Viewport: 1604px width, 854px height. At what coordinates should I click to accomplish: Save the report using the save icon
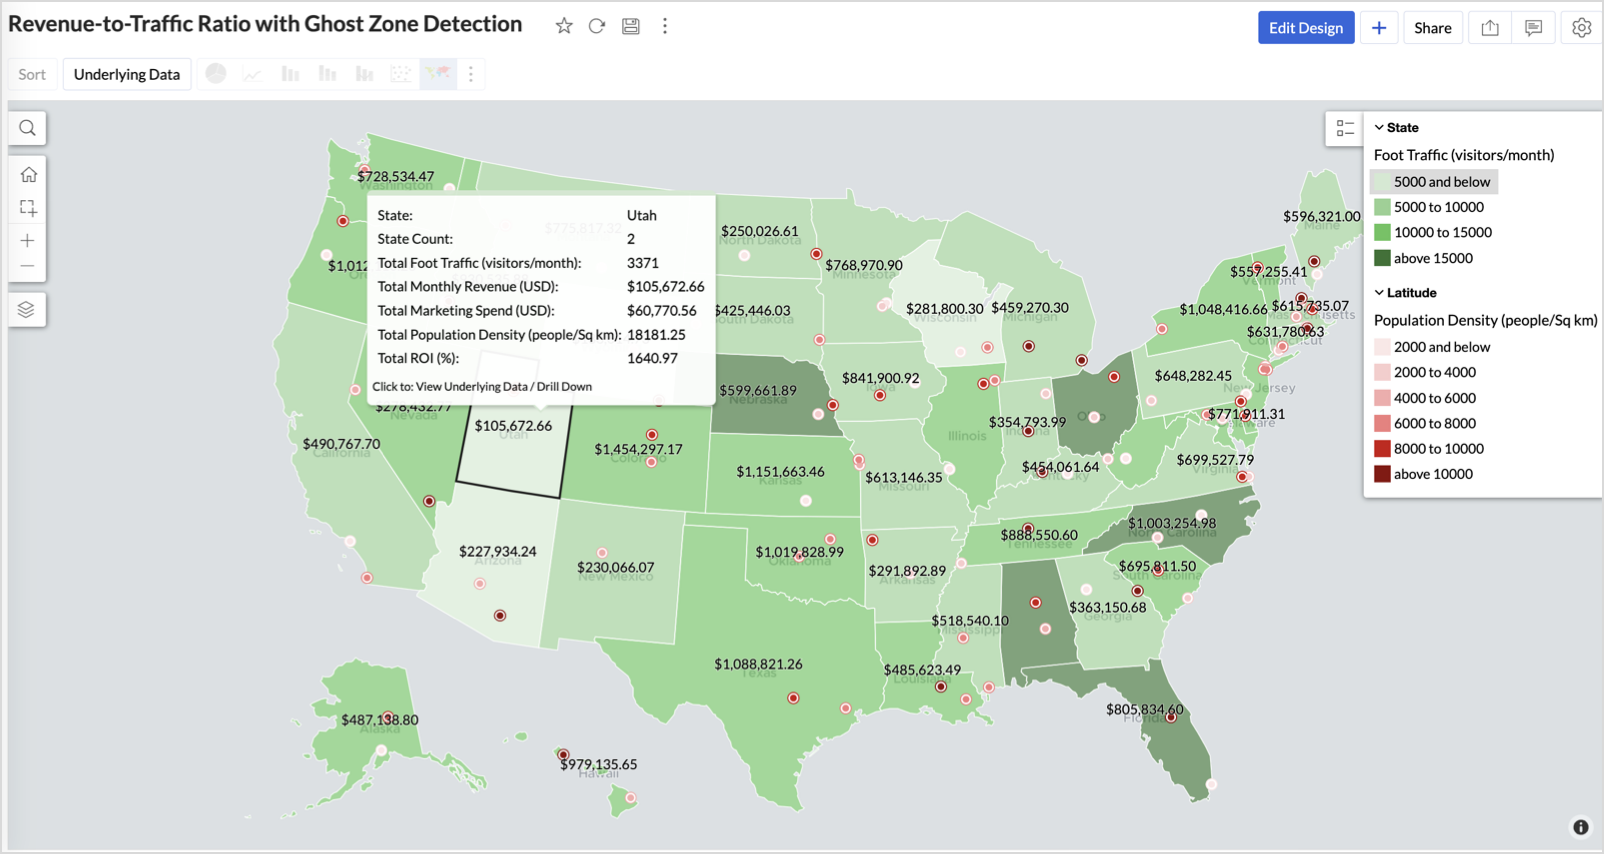coord(631,26)
